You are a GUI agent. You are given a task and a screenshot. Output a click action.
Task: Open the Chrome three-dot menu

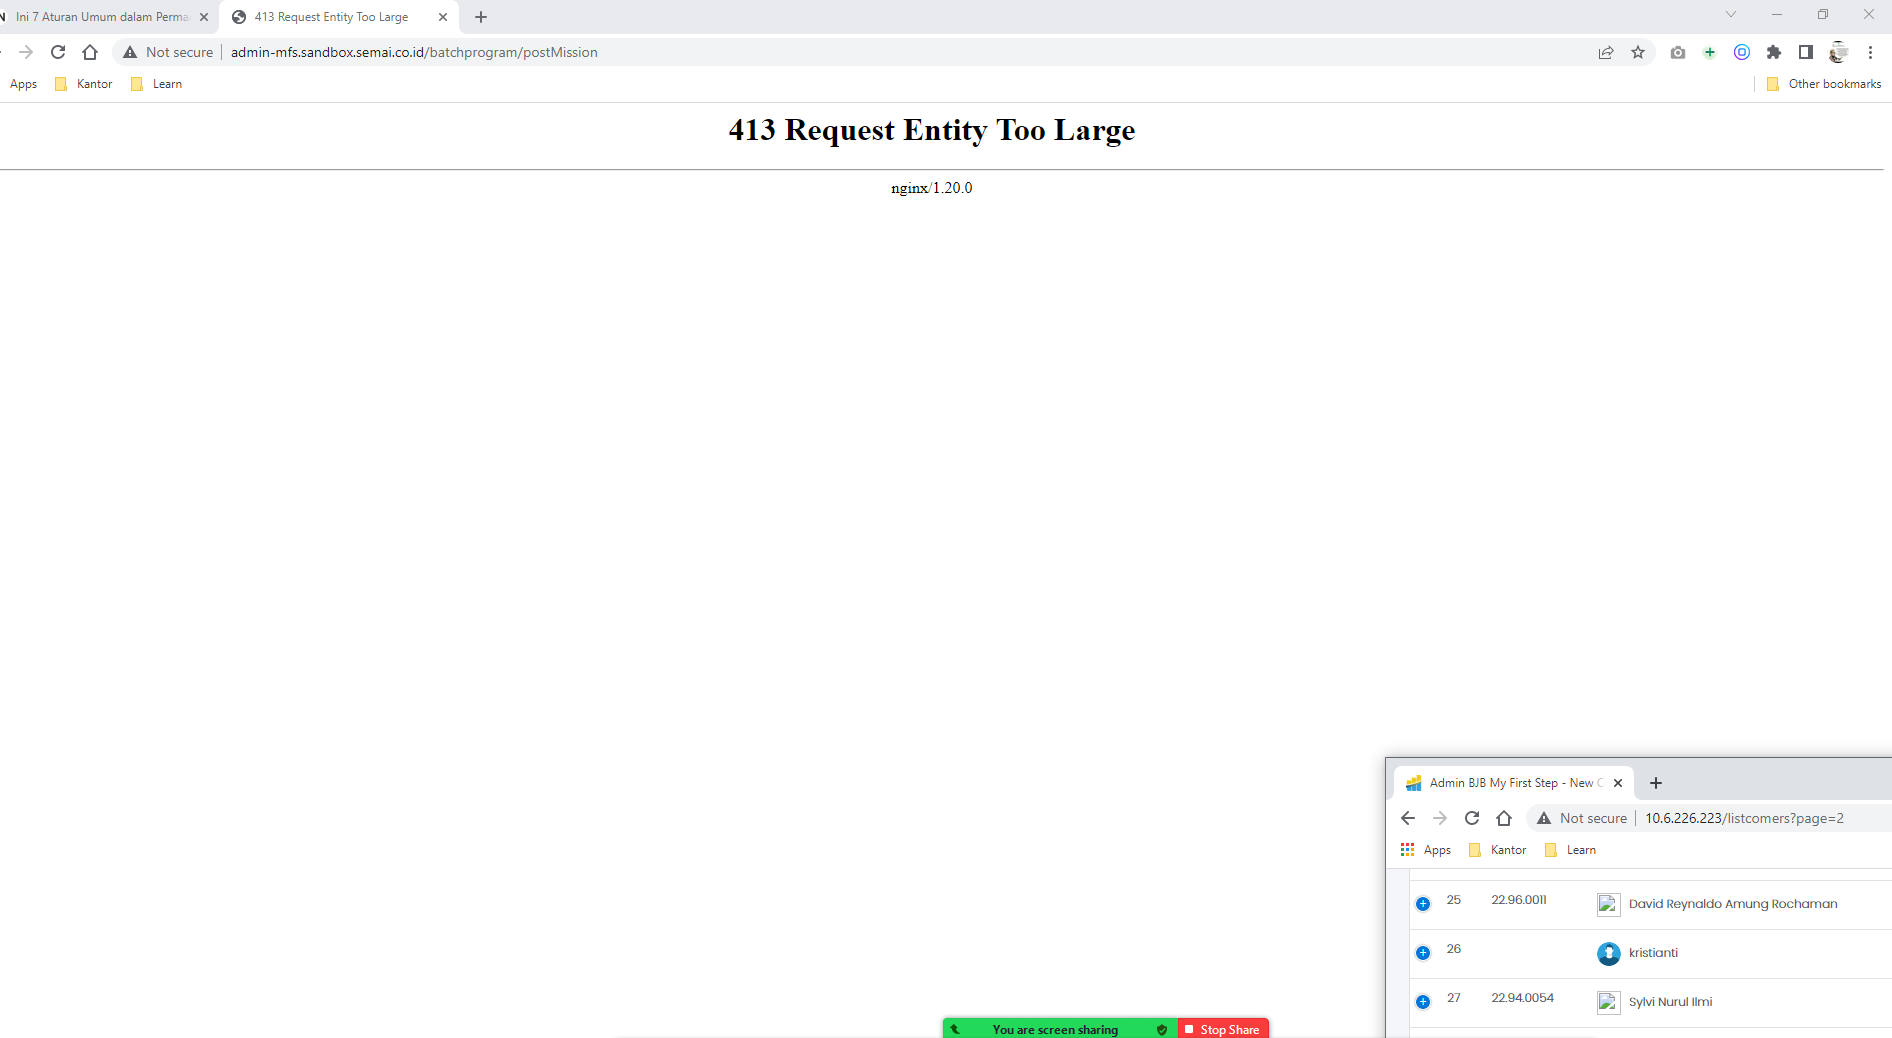[x=1870, y=52]
